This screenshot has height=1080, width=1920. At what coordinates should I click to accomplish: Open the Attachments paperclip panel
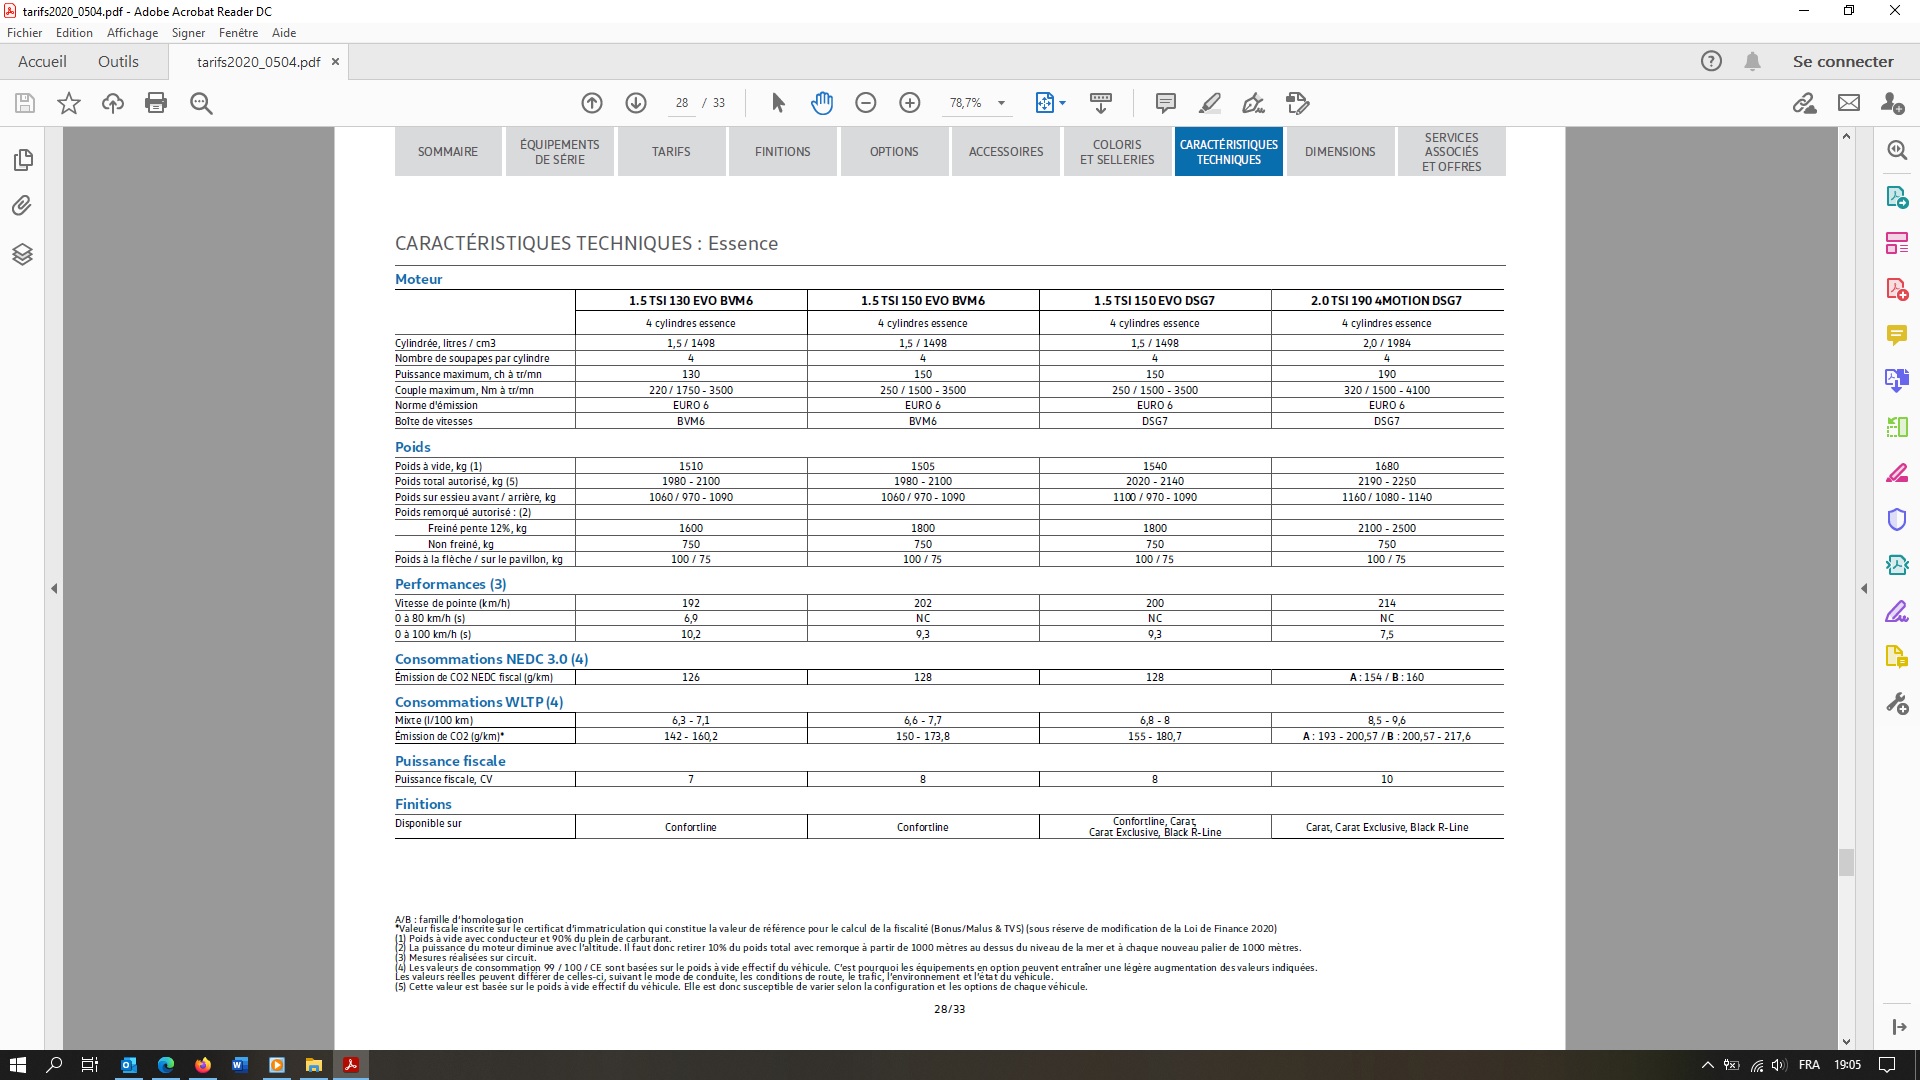[22, 206]
